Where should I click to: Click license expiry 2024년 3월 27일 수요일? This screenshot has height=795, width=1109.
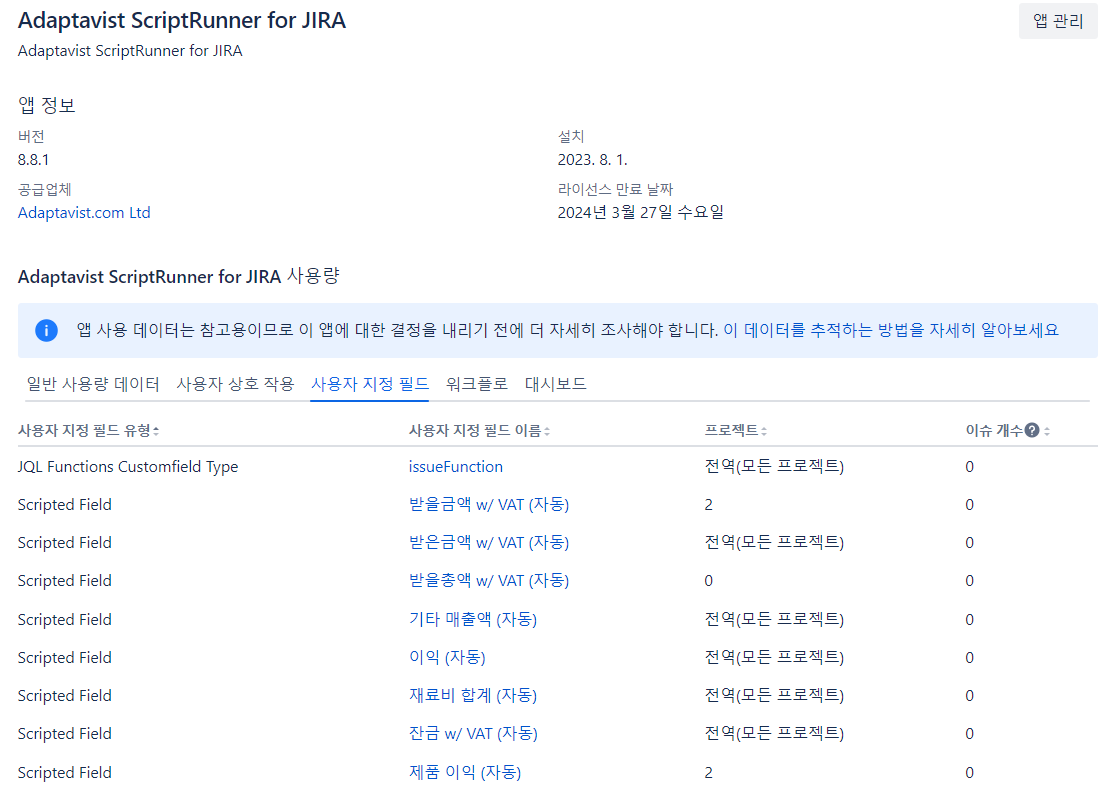[640, 213]
